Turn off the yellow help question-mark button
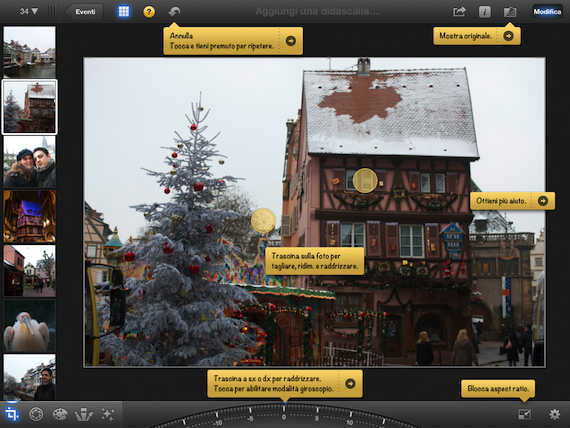Screen dimensions: 570x428 coord(149,12)
